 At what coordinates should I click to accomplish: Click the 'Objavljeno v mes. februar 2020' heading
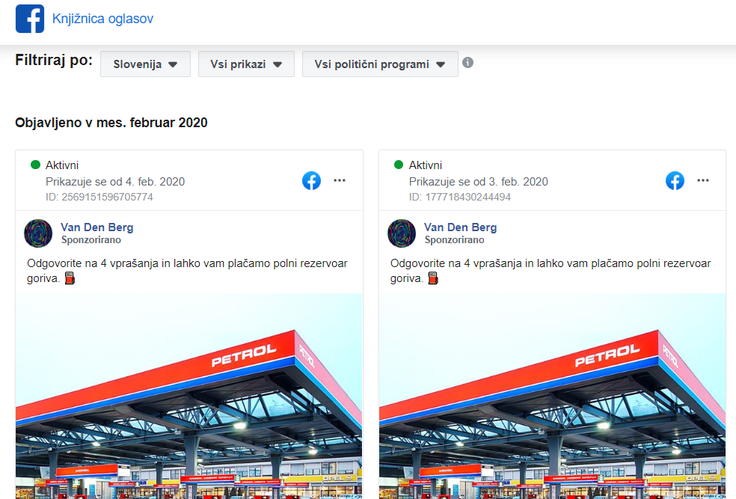tap(111, 123)
